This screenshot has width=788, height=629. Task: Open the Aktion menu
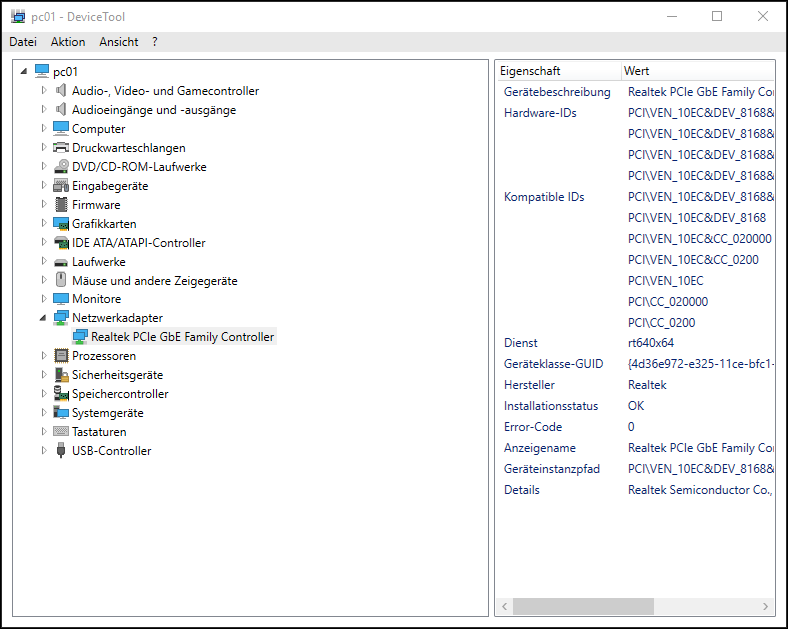[x=68, y=42]
